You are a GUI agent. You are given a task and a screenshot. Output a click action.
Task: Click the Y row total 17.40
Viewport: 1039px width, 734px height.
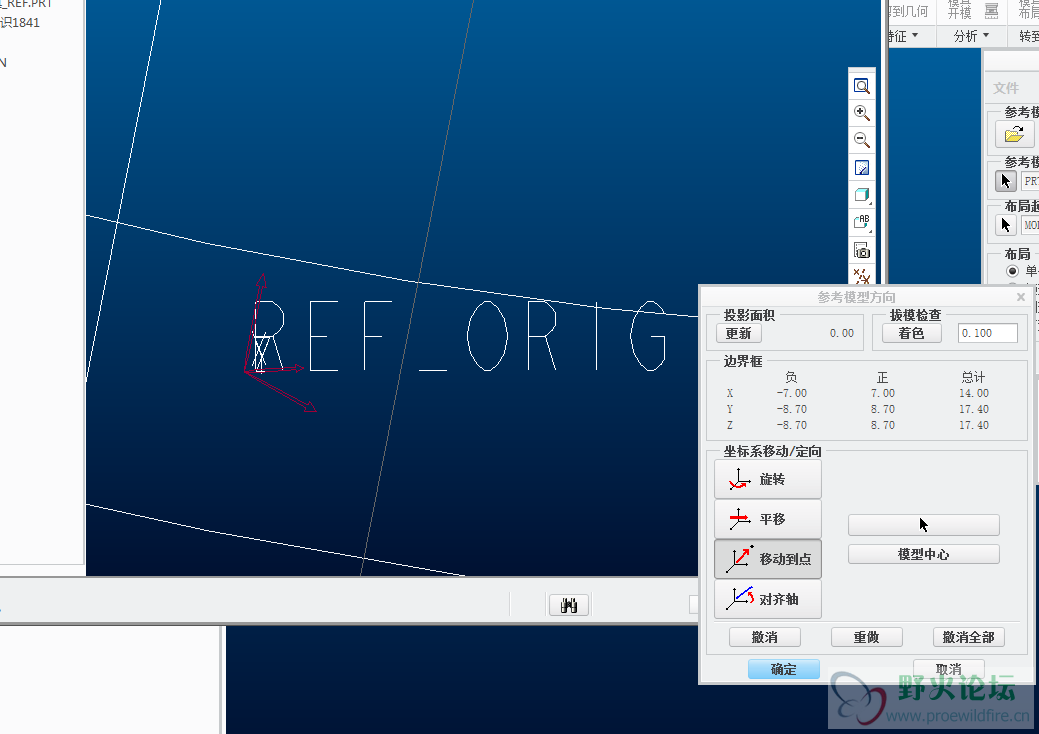pos(973,409)
